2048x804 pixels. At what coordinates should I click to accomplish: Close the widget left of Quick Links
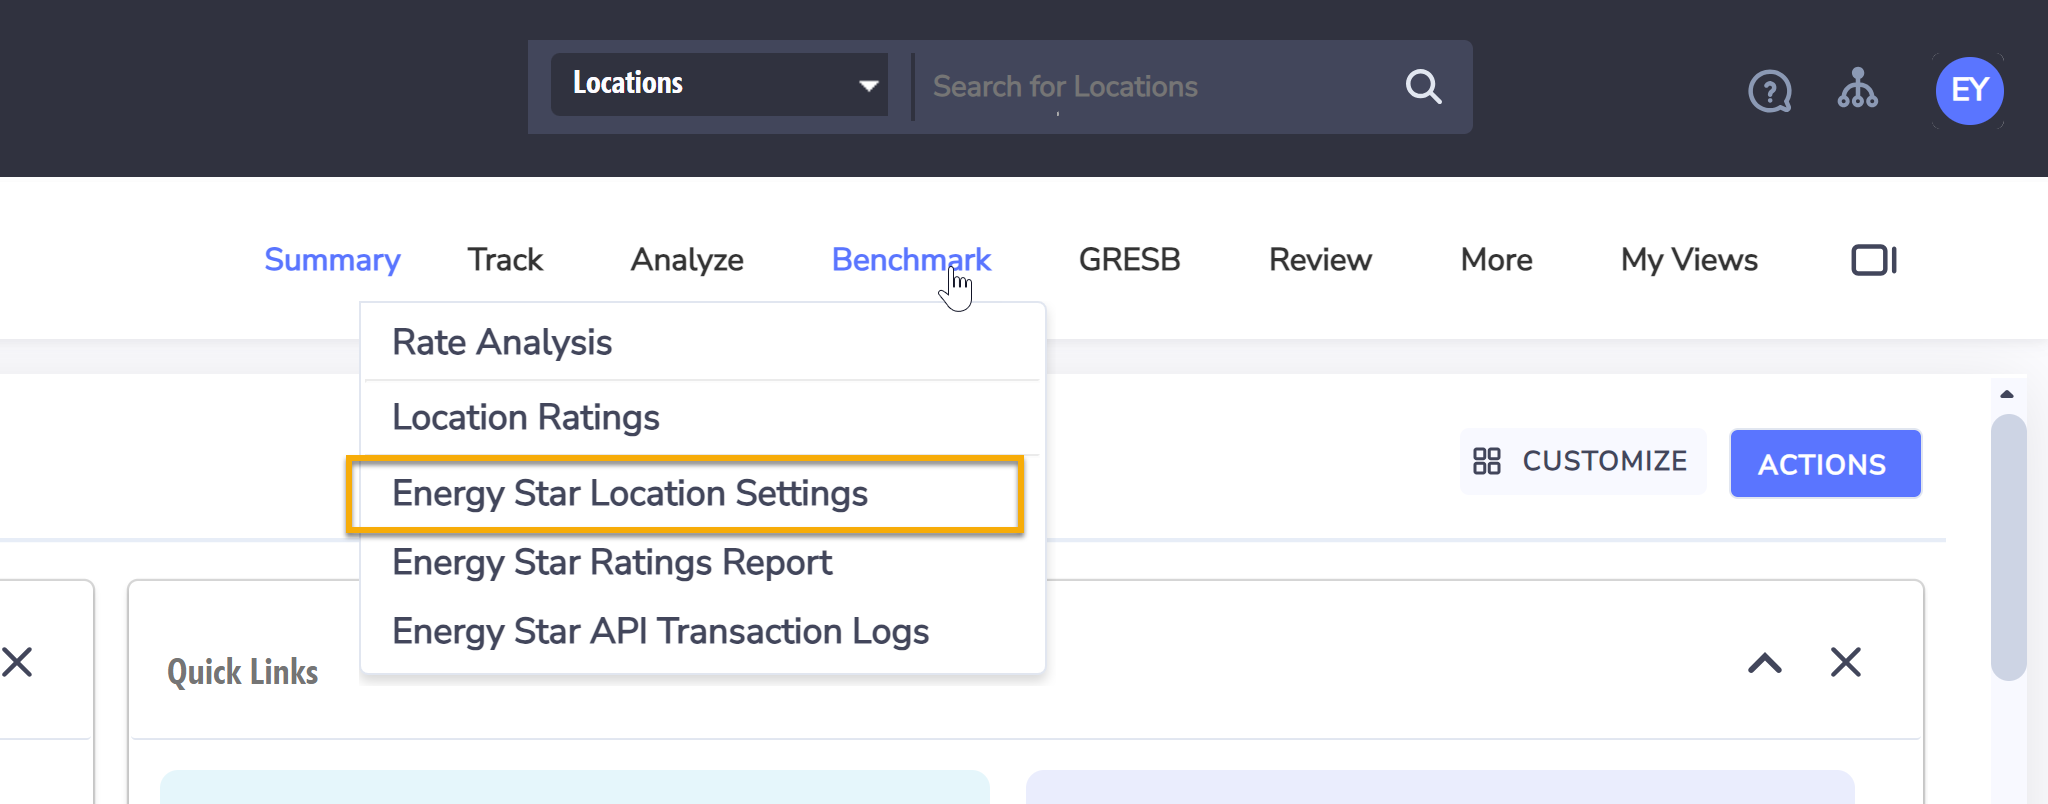click(x=17, y=662)
